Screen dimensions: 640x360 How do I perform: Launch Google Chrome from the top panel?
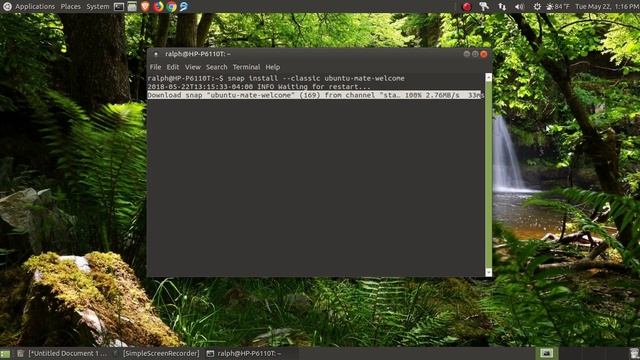click(171, 7)
